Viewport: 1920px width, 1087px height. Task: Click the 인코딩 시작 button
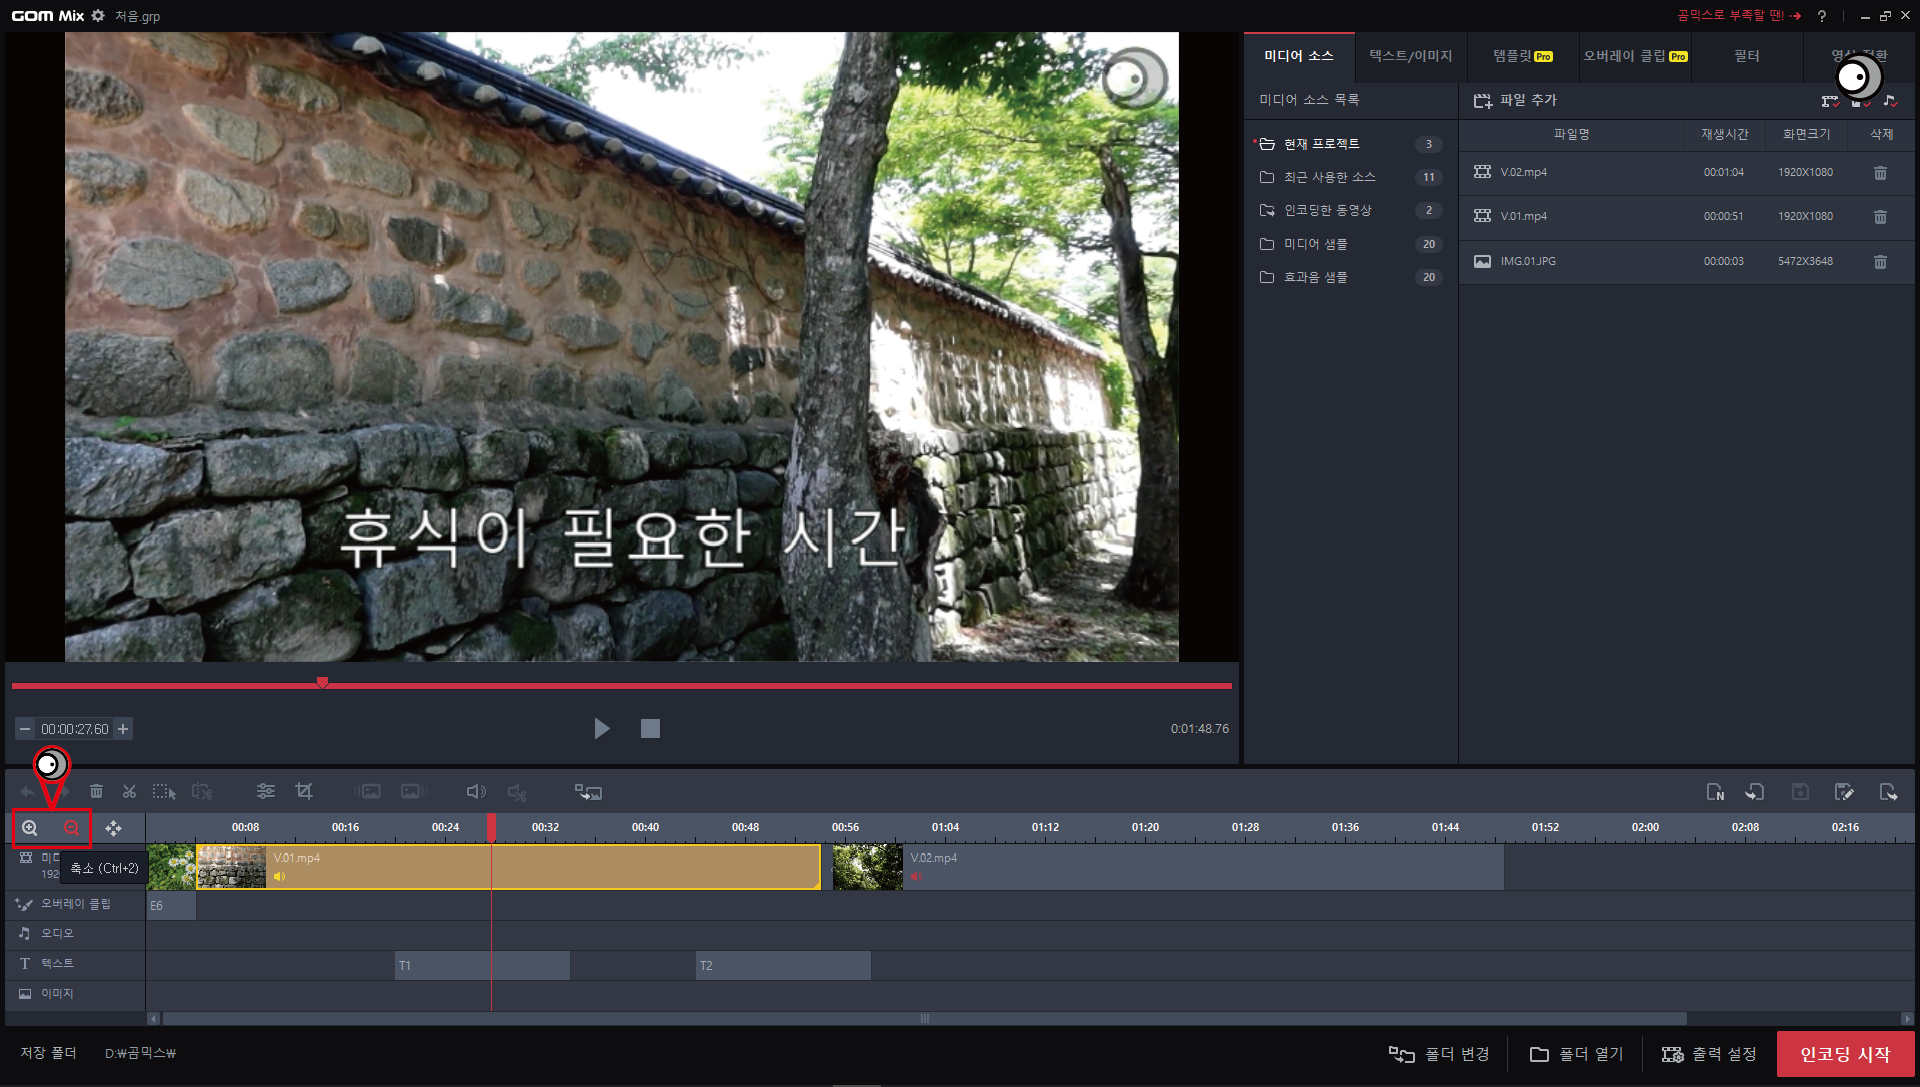[1844, 1054]
